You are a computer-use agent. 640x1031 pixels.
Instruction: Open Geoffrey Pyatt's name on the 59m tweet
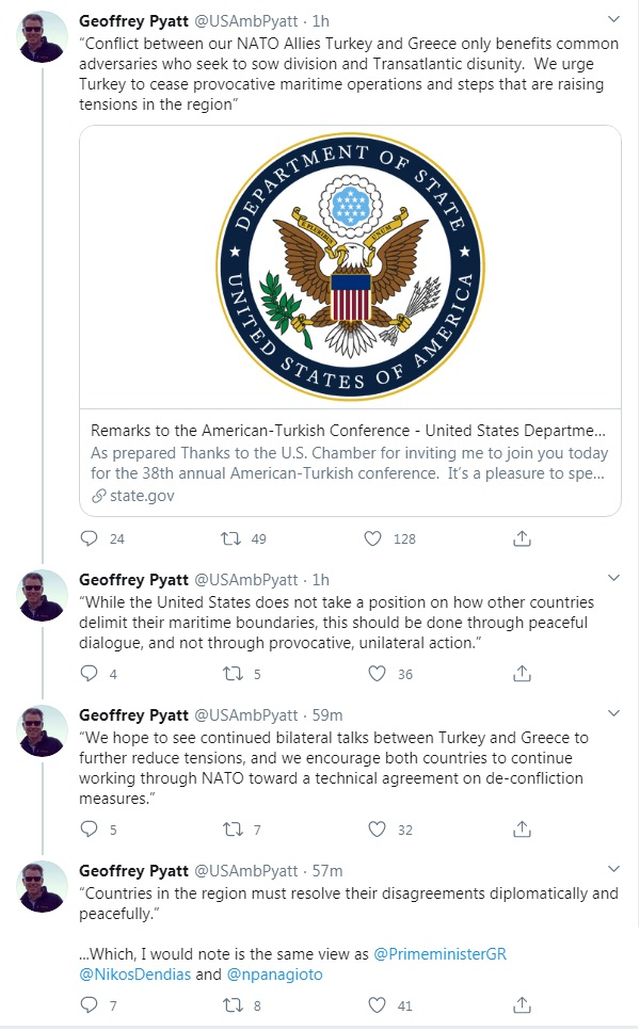(133, 715)
